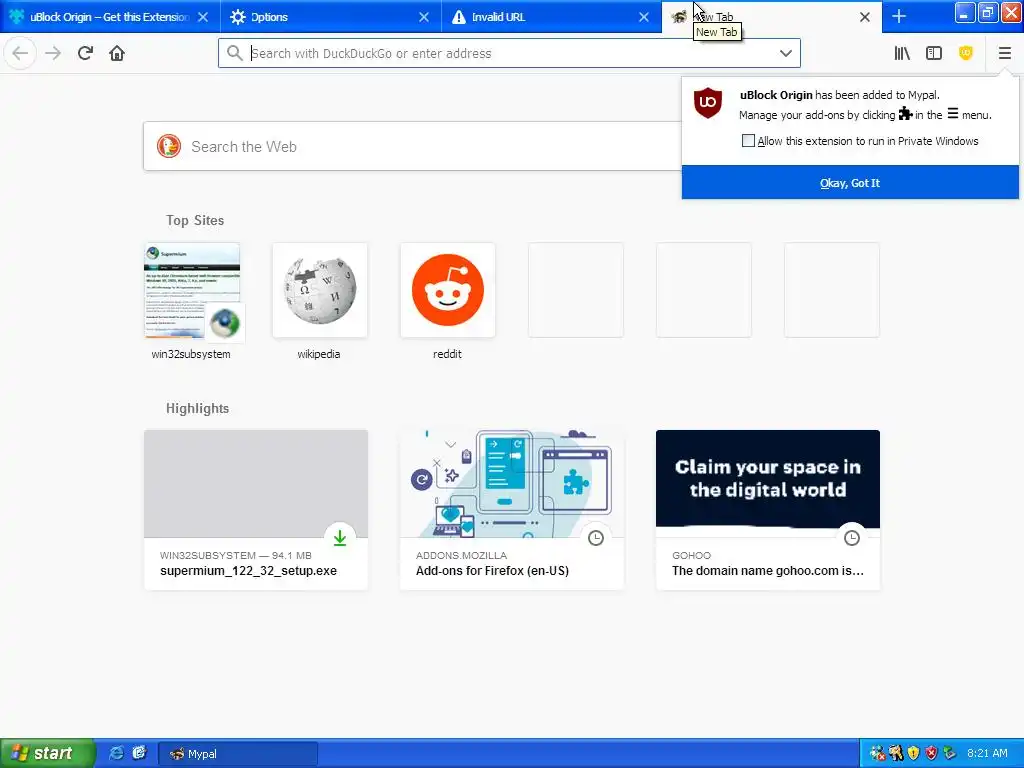The width and height of the screenshot is (1024, 768).
Task: Click the Windows Security Alert yellow shield tray icon
Action: (914, 754)
